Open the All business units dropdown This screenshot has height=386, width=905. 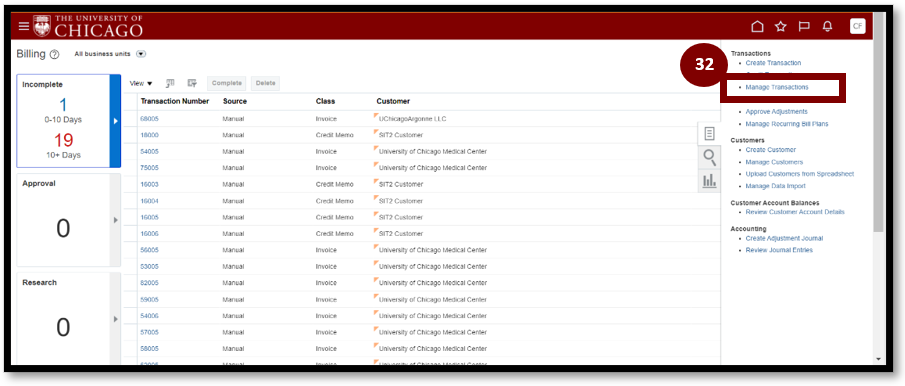point(141,54)
